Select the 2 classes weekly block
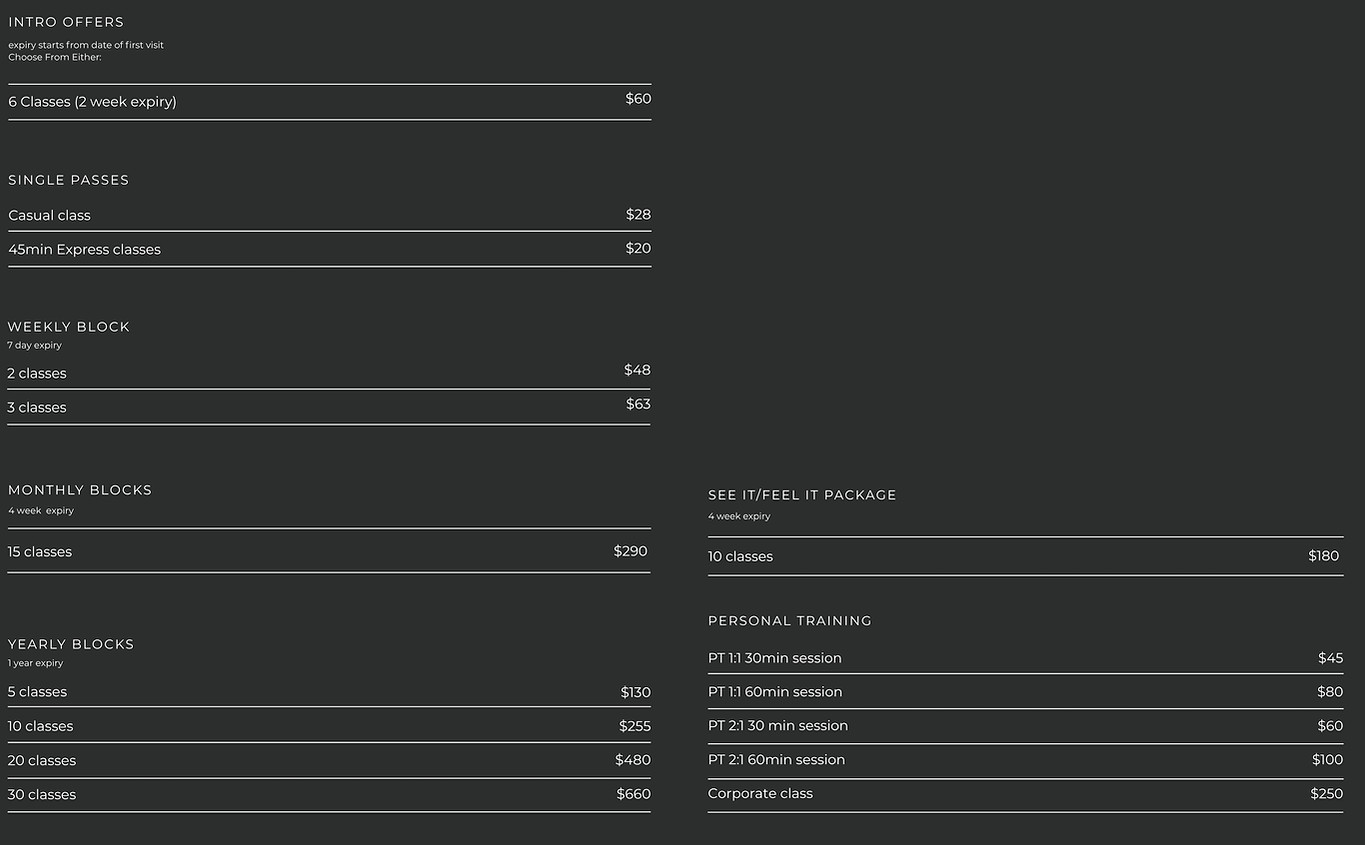The height and width of the screenshot is (845, 1365). point(37,373)
